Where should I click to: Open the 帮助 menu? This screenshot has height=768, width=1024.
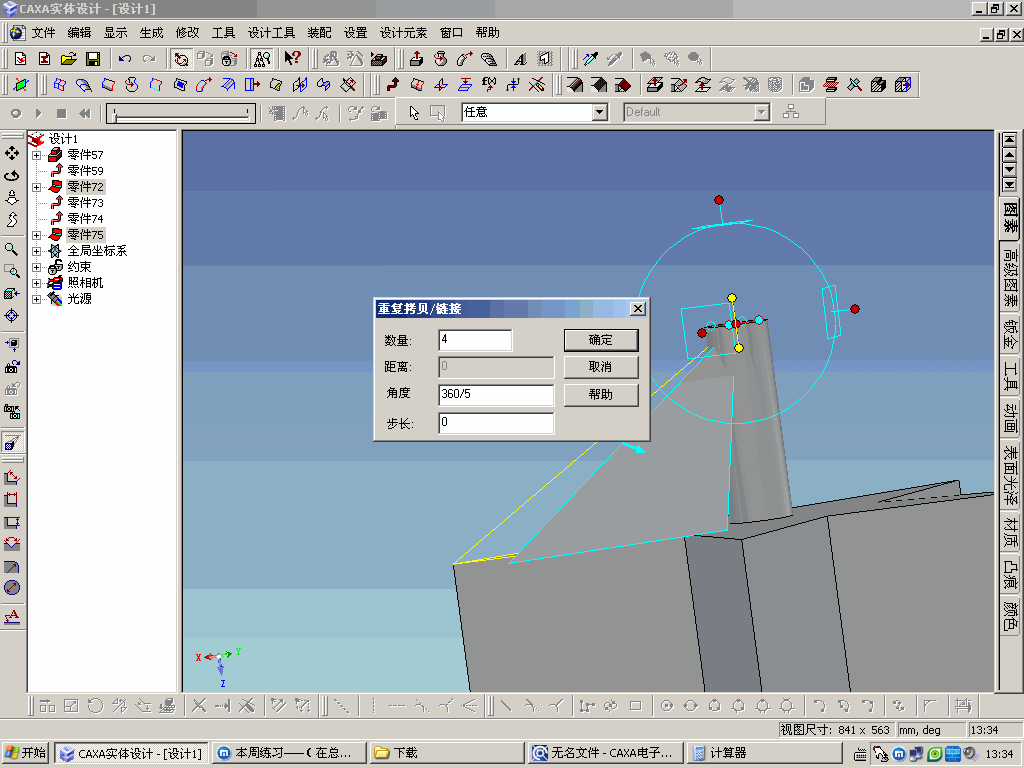(x=487, y=33)
